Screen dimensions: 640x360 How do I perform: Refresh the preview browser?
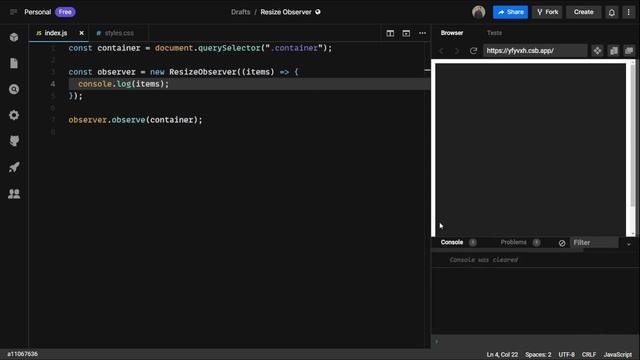[x=473, y=51]
